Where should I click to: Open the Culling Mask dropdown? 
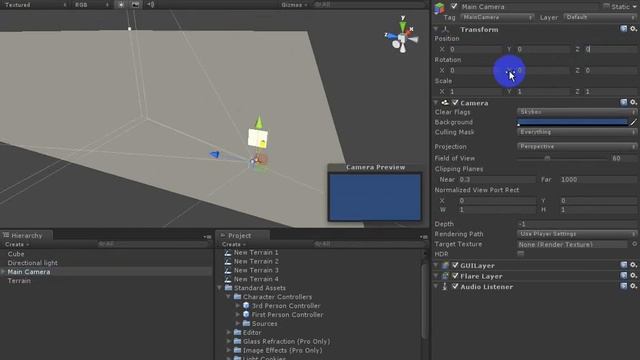point(577,132)
